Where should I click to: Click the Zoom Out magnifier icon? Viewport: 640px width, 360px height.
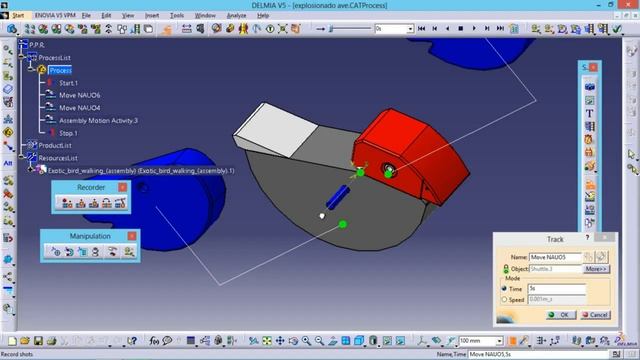click(x=319, y=340)
